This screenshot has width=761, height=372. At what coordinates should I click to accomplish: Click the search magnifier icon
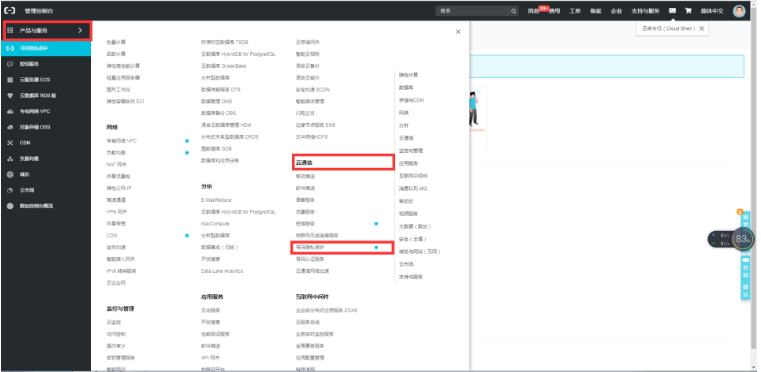[513, 11]
